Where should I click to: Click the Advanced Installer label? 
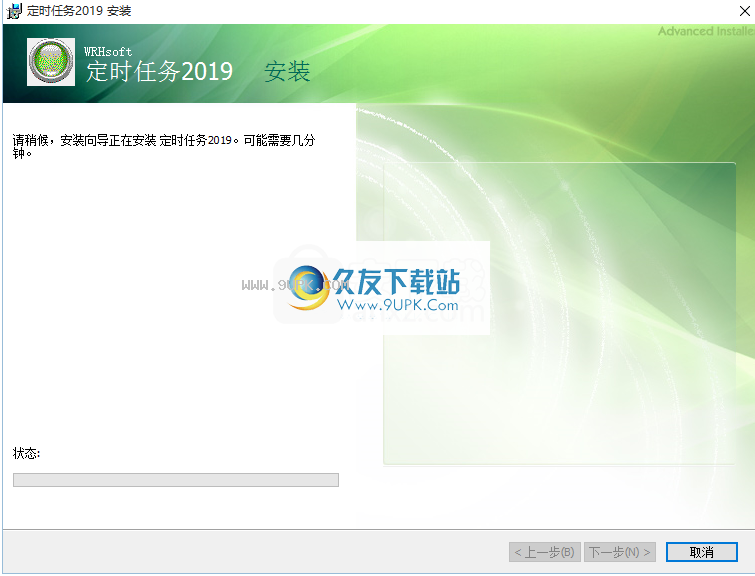pyautogui.click(x=706, y=31)
